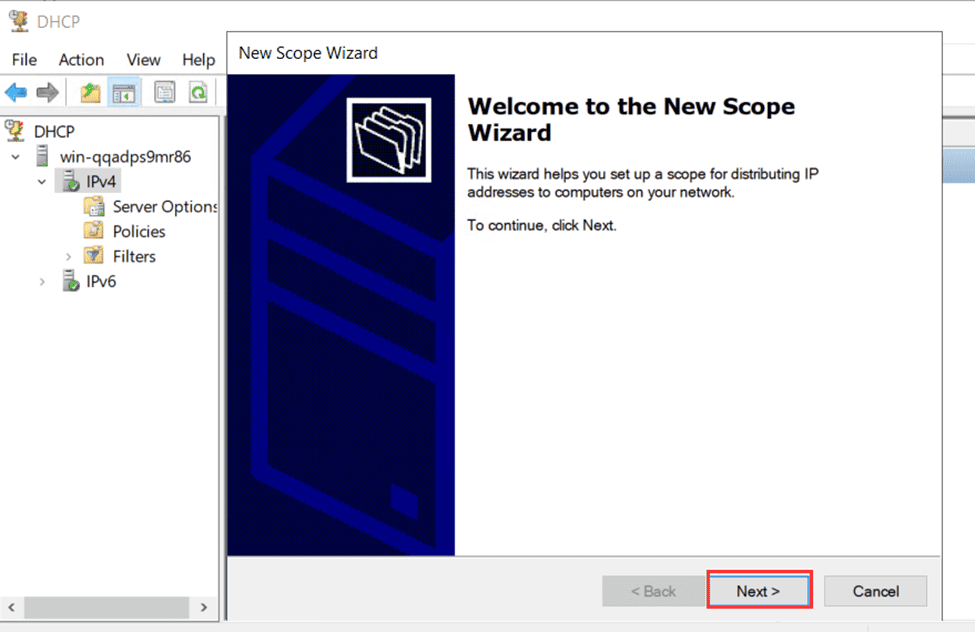Screen dimensions: 975x632
Task: Open the View menu
Action: pos(143,60)
